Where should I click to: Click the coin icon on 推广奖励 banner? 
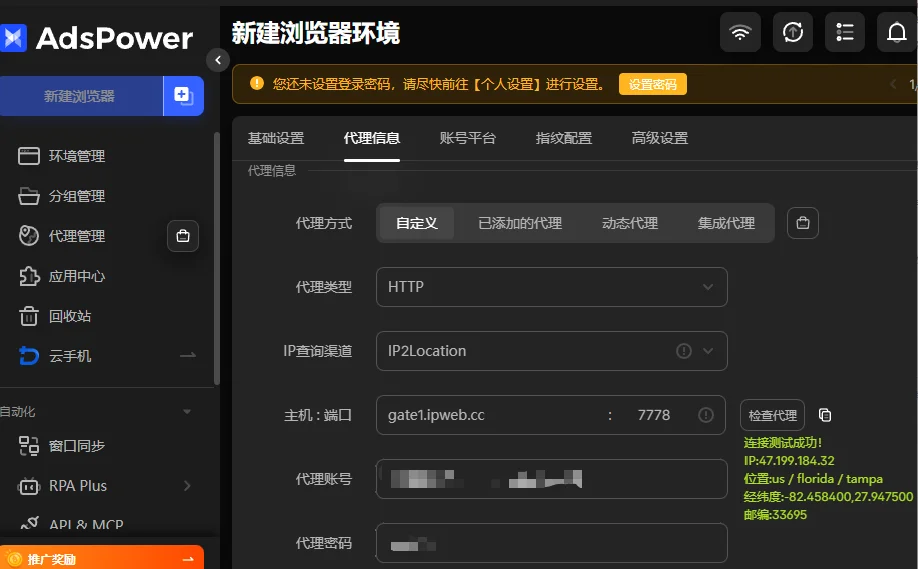[x=15, y=559]
